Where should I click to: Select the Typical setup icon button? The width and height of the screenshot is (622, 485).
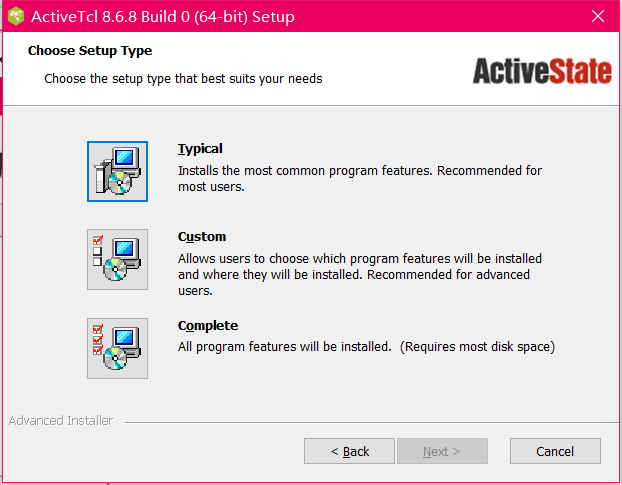[x=117, y=171]
